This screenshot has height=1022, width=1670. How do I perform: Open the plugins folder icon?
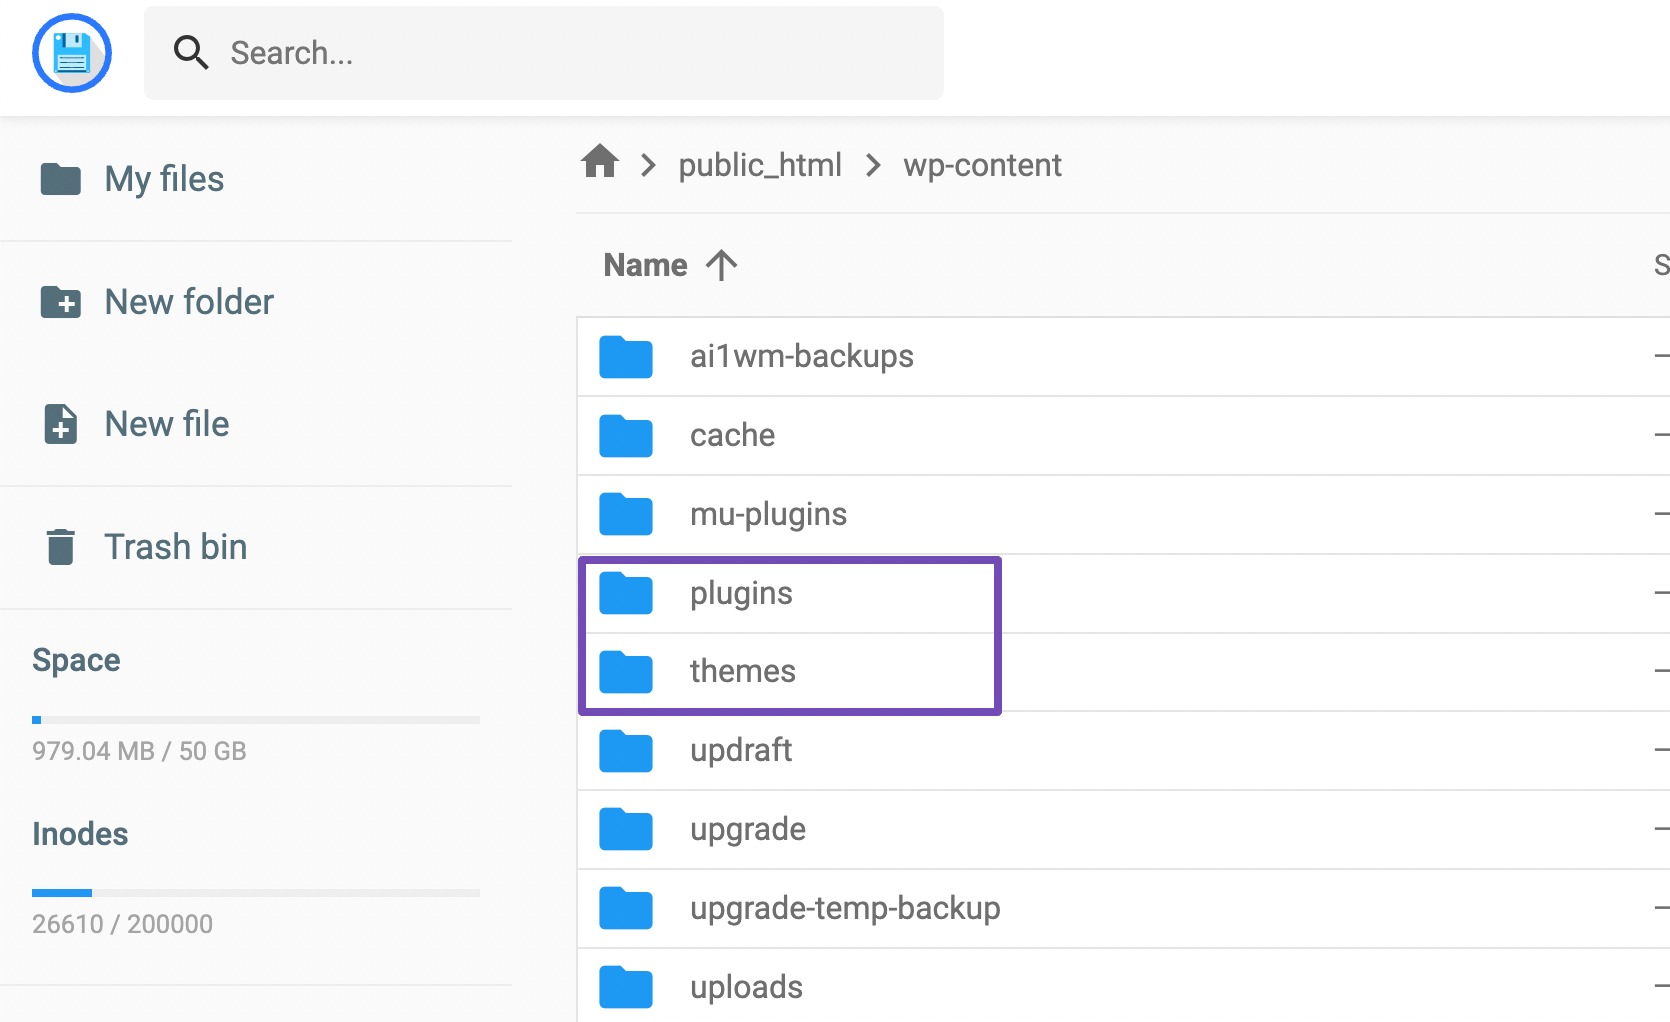[625, 592]
